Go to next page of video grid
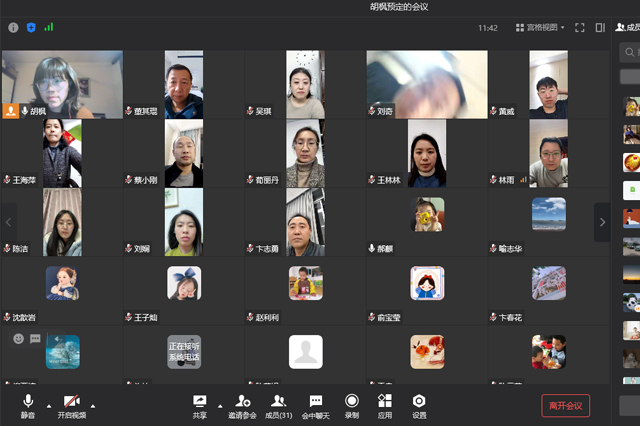The height and width of the screenshot is (426, 640). coord(601,222)
